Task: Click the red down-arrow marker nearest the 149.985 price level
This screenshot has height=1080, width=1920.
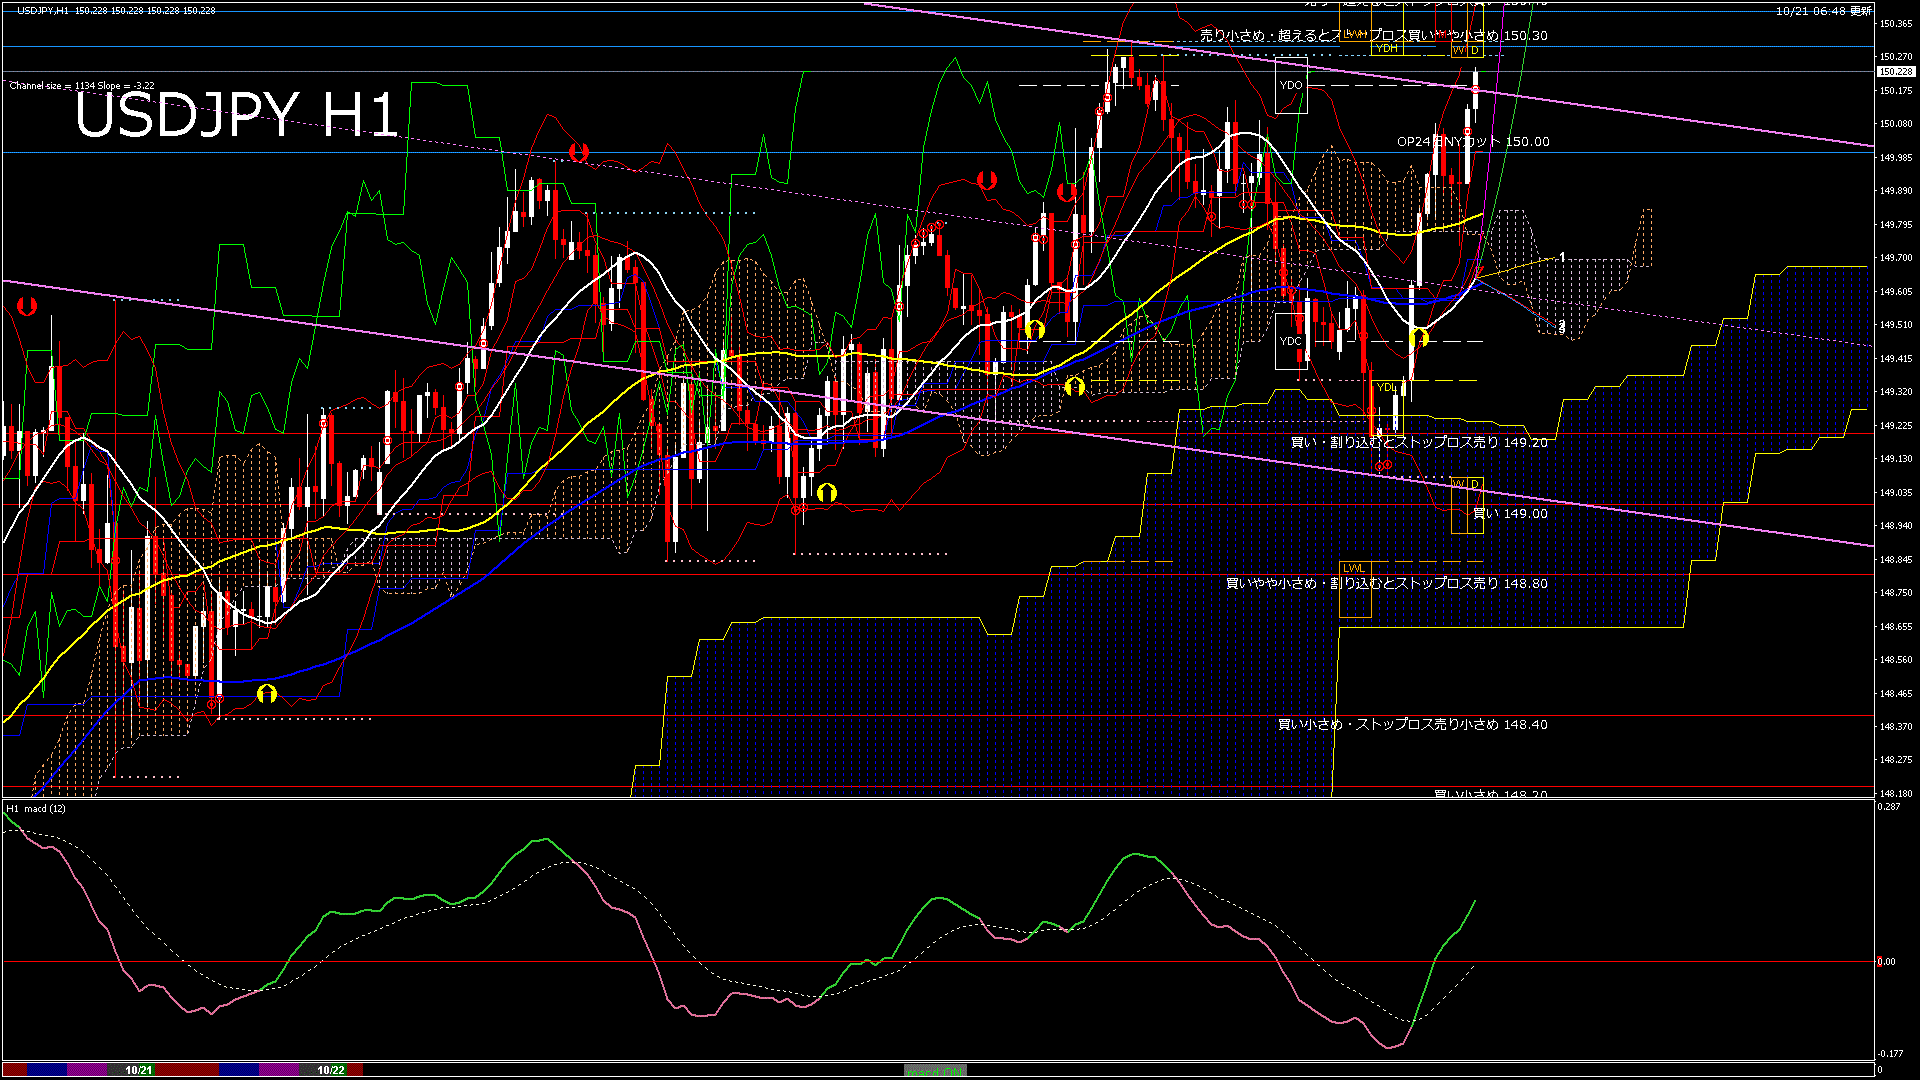Action: tap(578, 152)
